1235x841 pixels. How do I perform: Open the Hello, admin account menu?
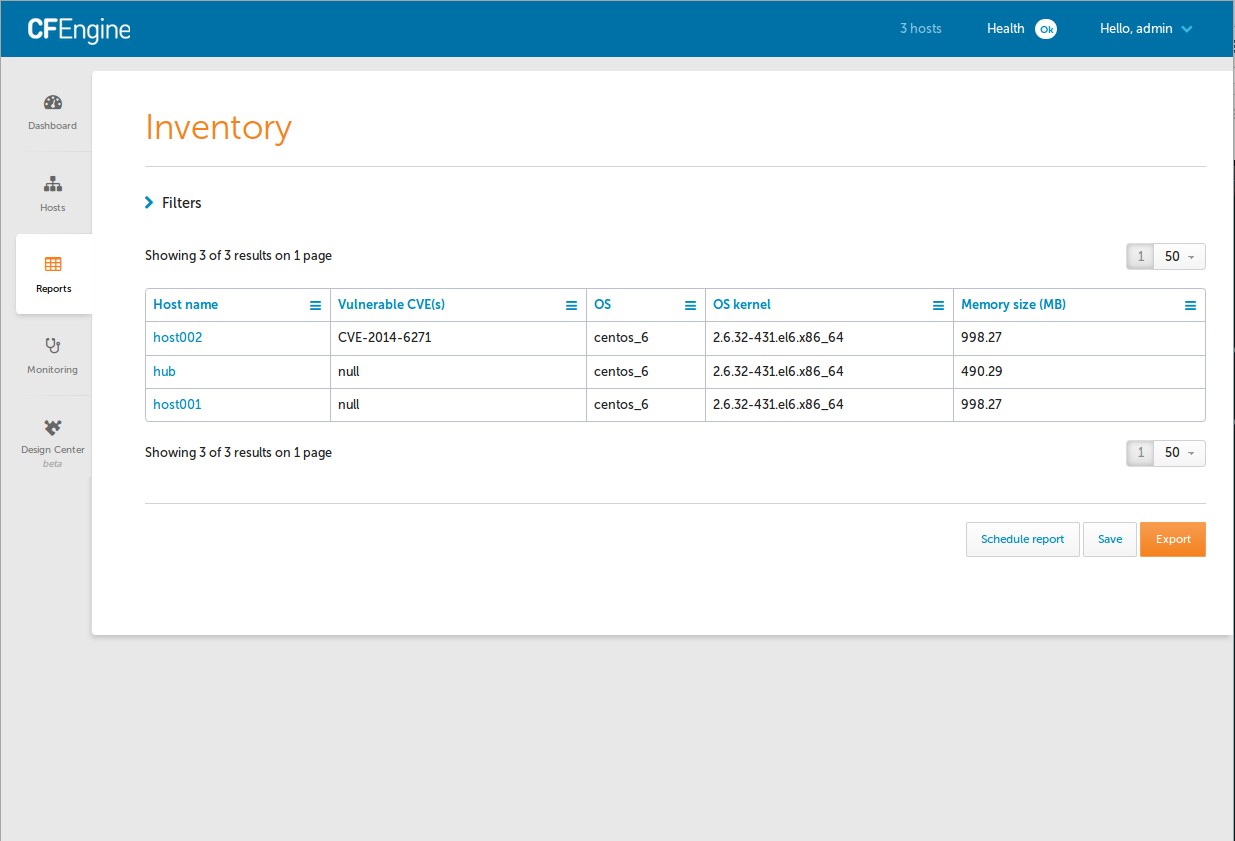click(x=1145, y=29)
